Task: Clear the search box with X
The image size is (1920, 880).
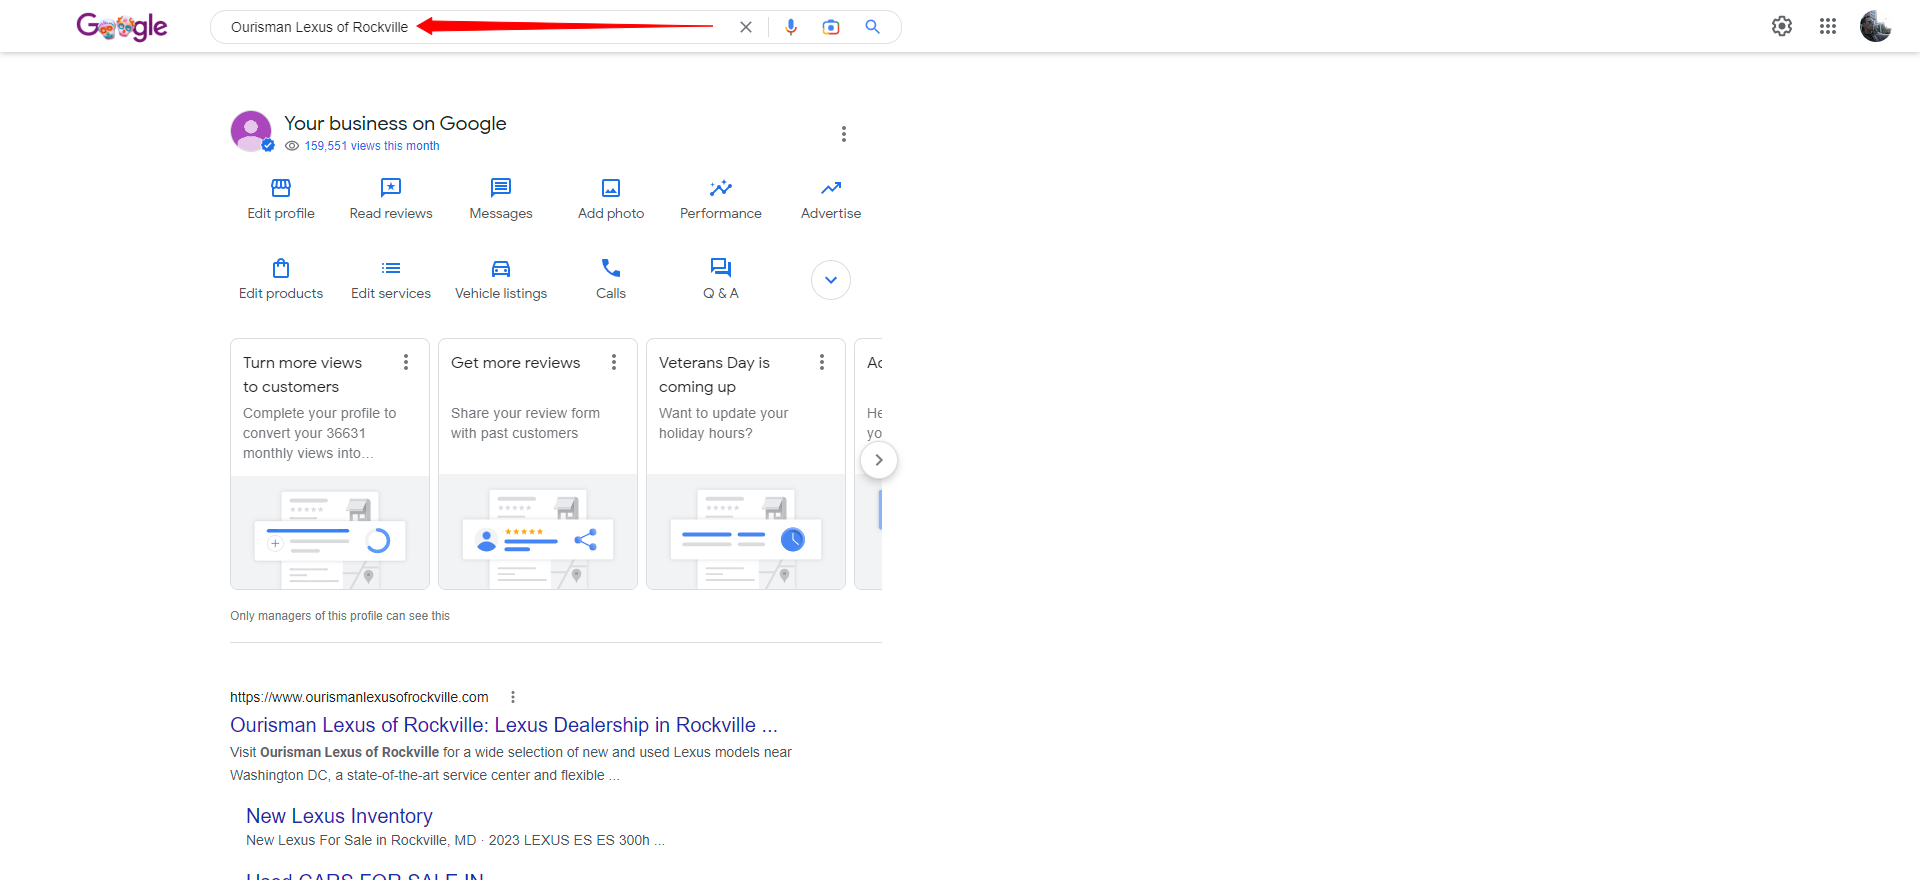Action: 746,27
